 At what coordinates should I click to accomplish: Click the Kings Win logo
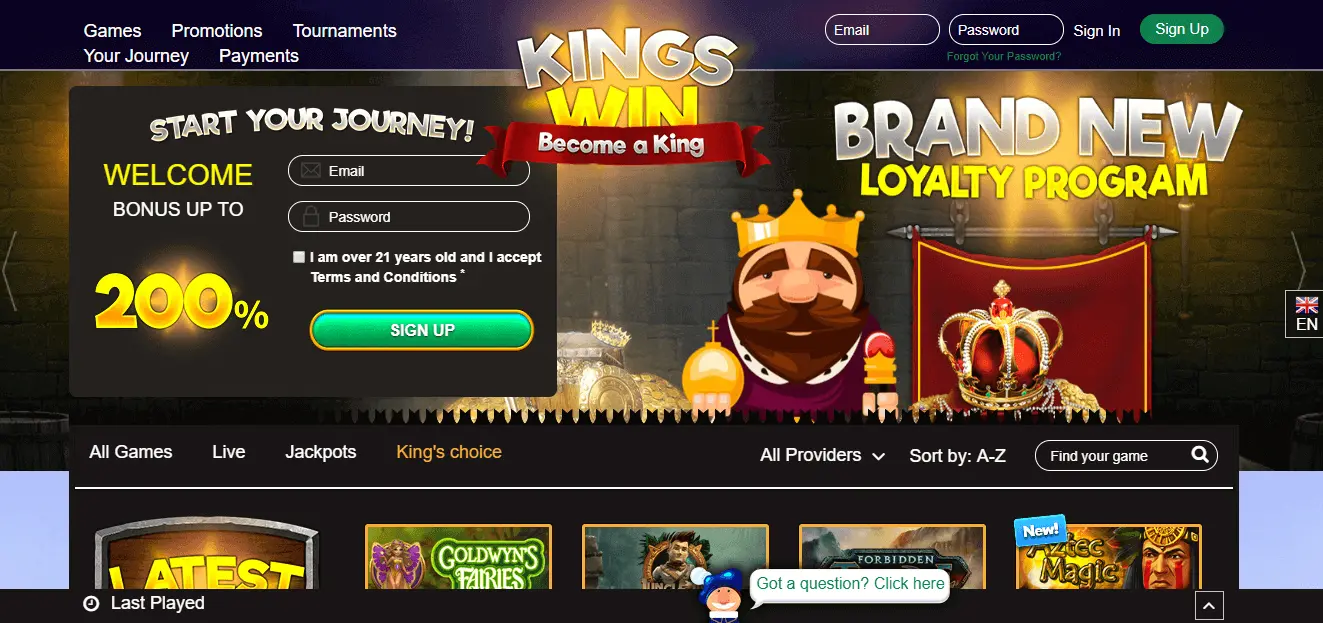627,98
